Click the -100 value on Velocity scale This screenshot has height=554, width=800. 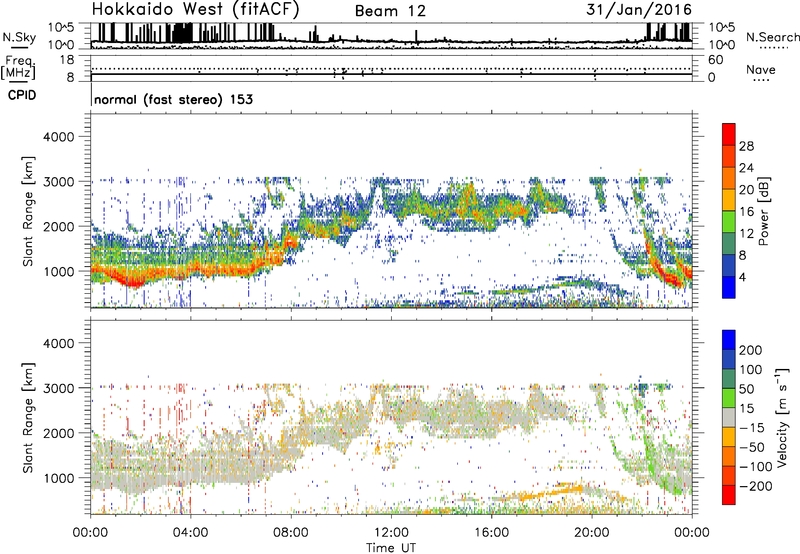coord(755,466)
